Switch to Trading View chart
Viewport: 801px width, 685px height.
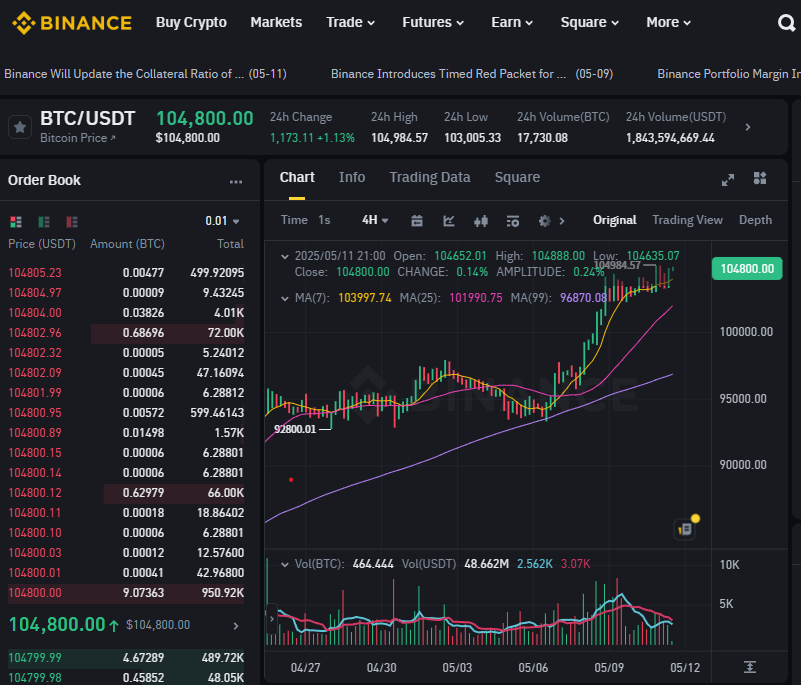(687, 220)
